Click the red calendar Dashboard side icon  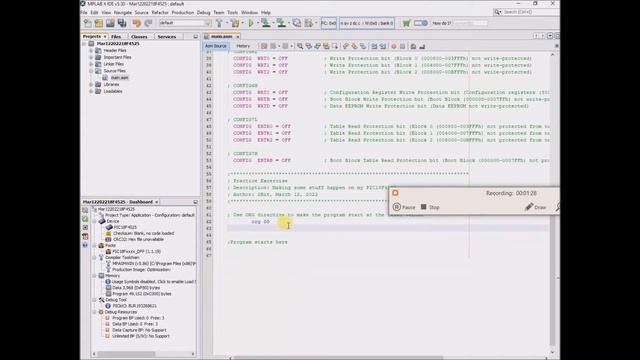pos(85,236)
